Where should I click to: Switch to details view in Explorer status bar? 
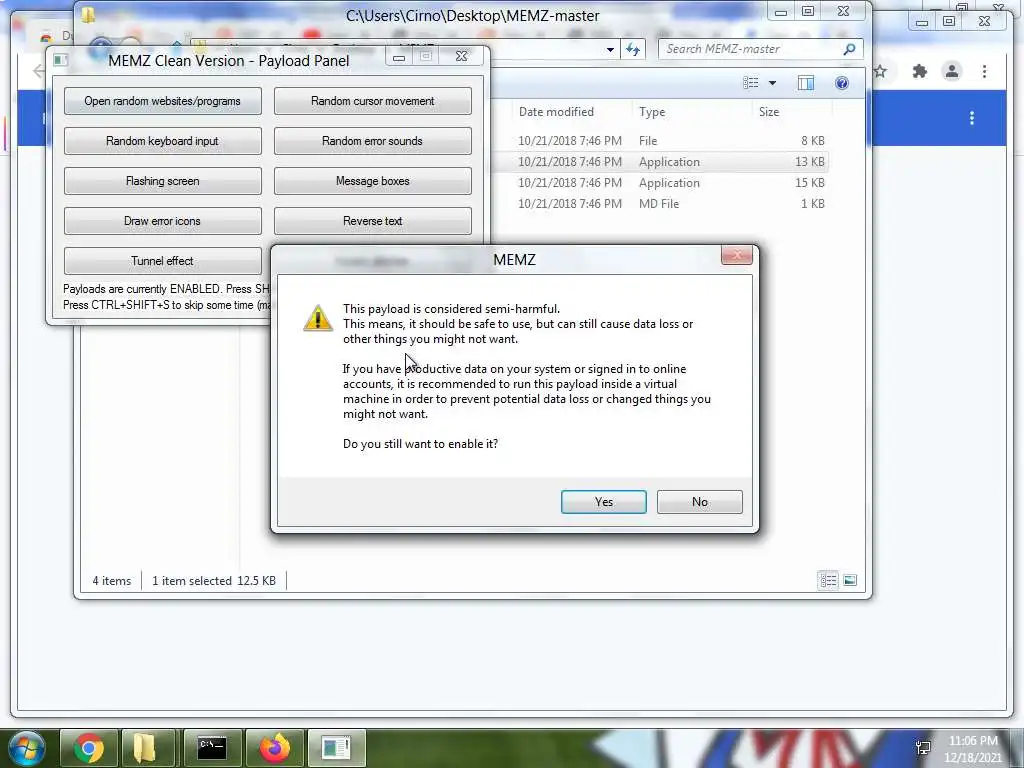point(828,580)
